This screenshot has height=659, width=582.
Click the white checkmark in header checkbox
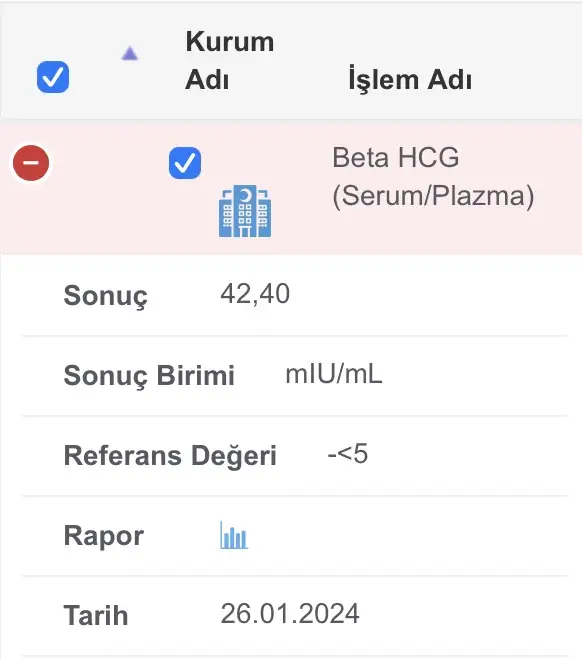click(53, 77)
